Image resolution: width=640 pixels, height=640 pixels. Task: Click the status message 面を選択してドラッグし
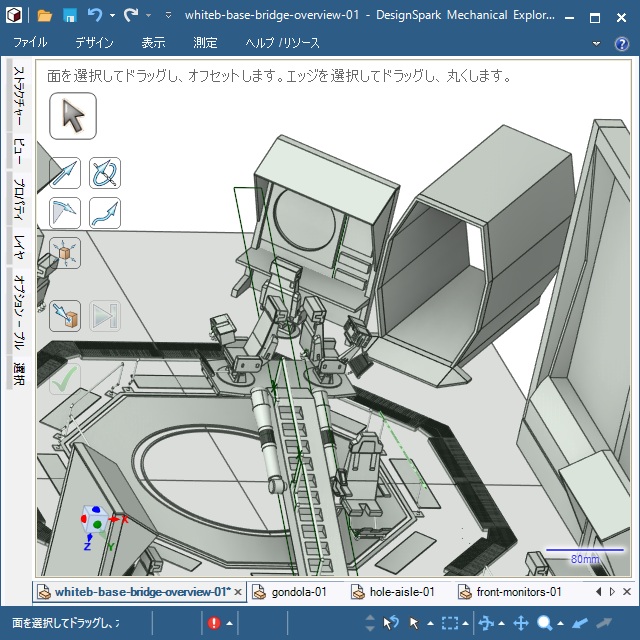click(x=65, y=623)
